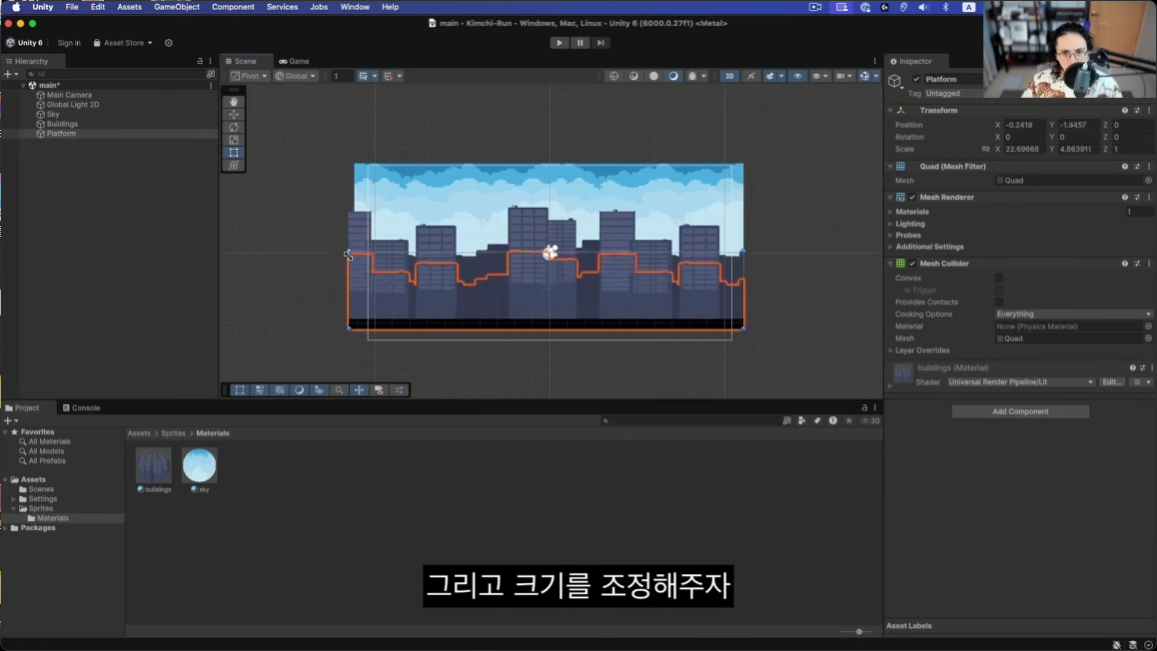The height and width of the screenshot is (651, 1157).
Task: Select the Transform tool in Scene toolbar
Action: pos(234,165)
